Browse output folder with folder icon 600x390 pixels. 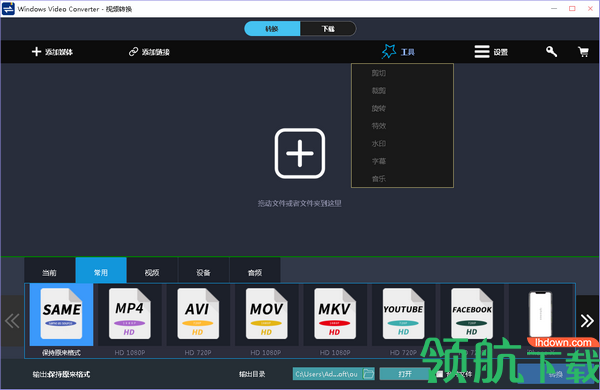(x=368, y=374)
